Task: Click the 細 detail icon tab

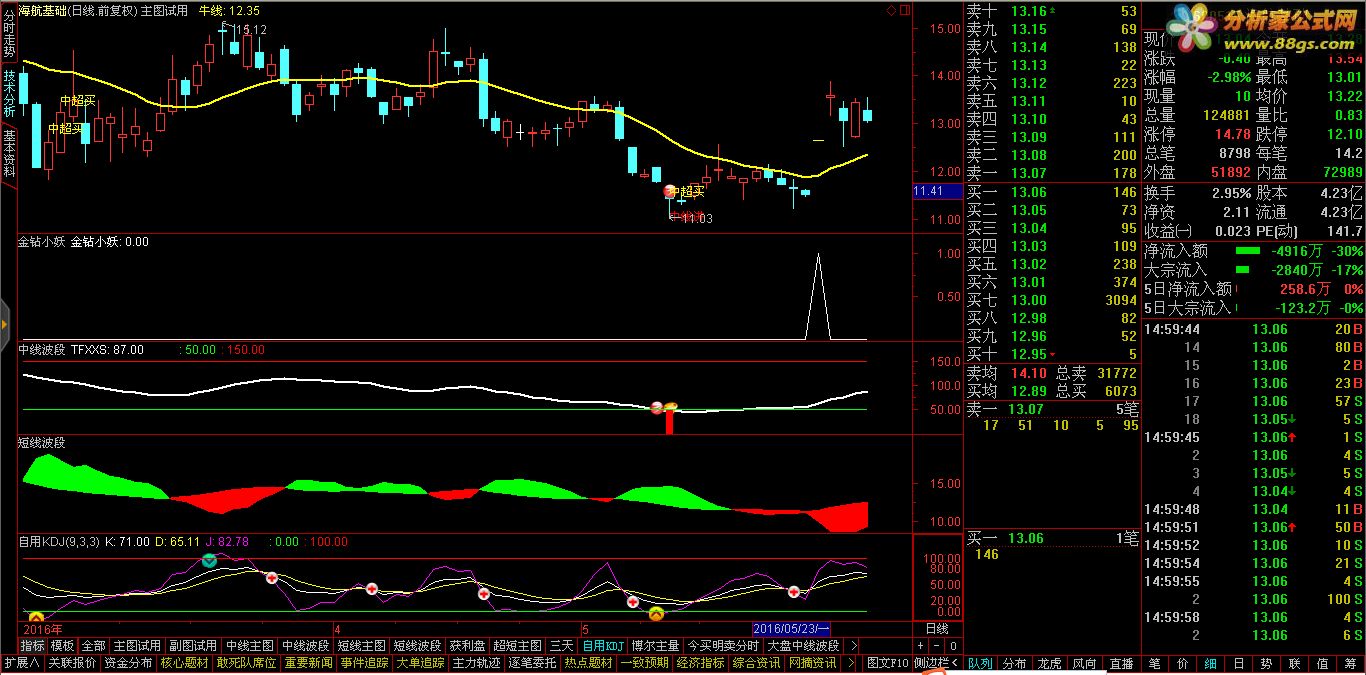Action: point(1211,663)
